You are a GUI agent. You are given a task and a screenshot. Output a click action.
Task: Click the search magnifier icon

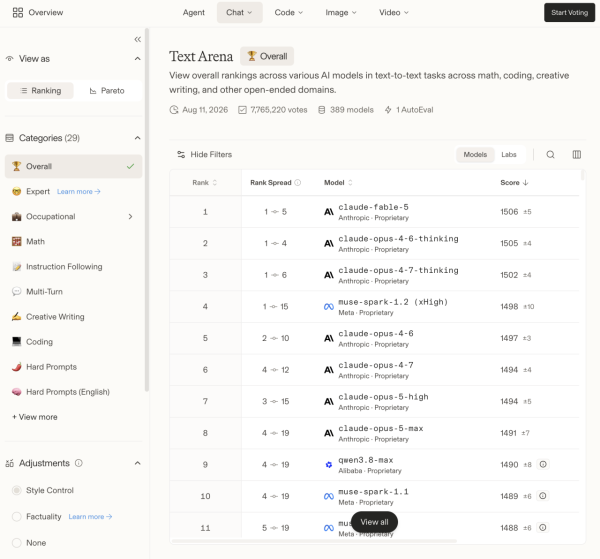pyautogui.click(x=550, y=155)
